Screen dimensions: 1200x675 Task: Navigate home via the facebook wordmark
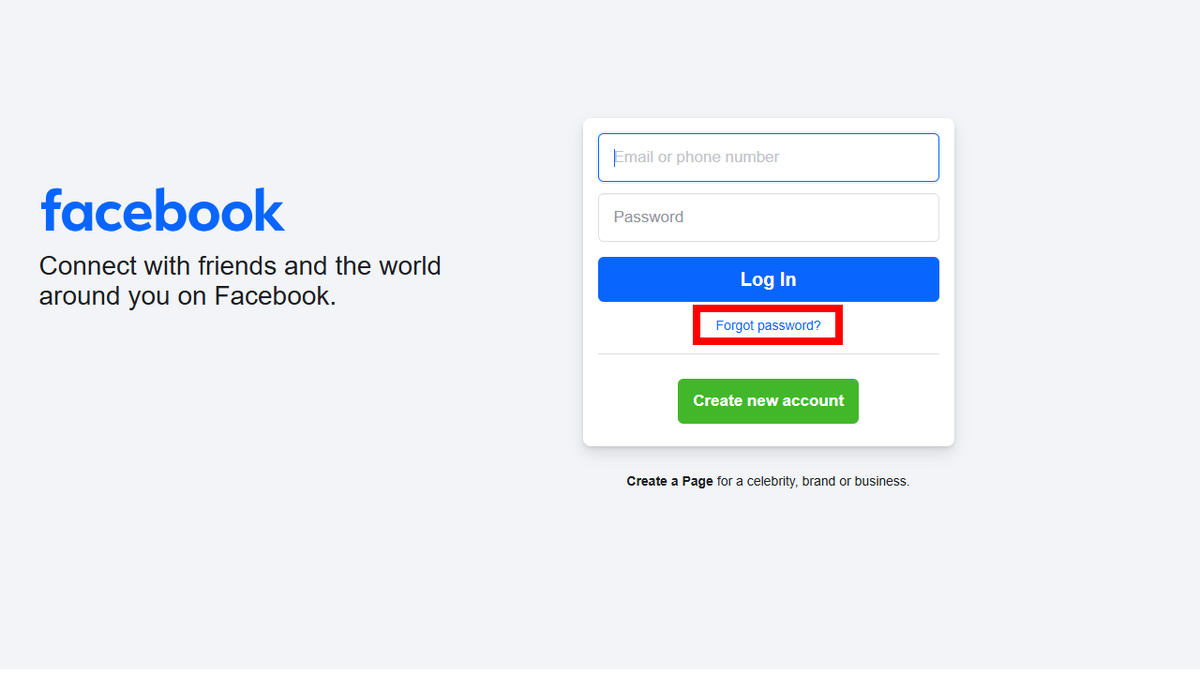click(x=161, y=210)
